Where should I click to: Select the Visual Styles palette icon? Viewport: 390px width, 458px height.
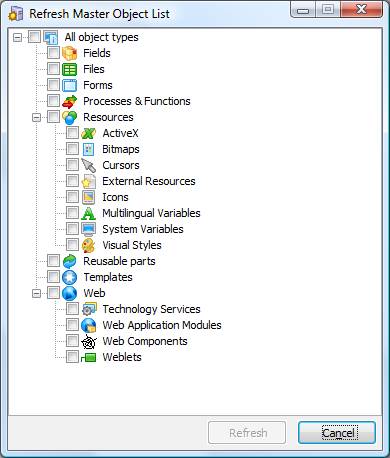pyautogui.click(x=89, y=245)
